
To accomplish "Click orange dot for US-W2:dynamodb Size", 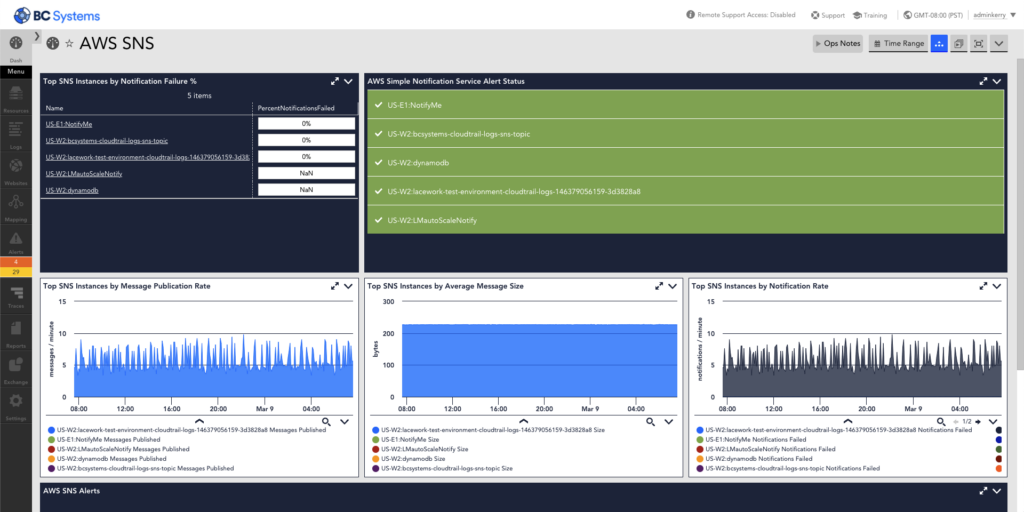I will click(375, 459).
